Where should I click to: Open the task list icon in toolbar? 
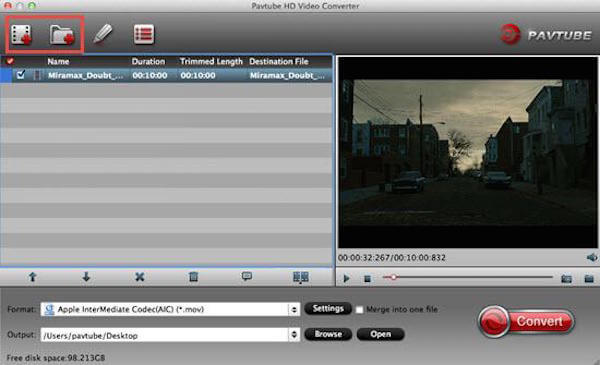pos(144,34)
